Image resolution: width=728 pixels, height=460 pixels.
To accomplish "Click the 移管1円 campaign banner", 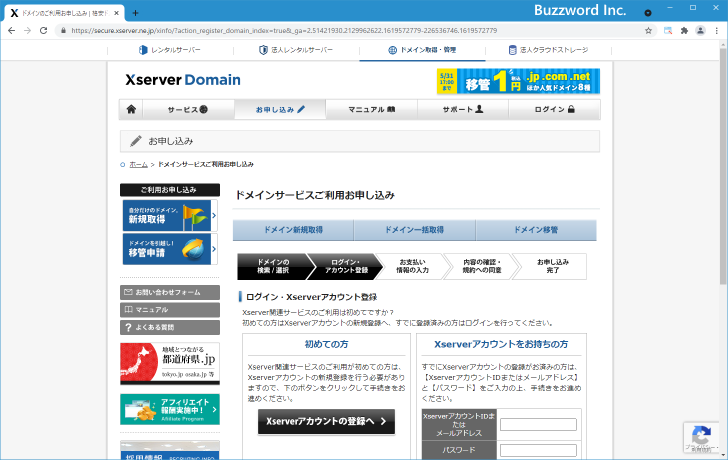I will pyautogui.click(x=518, y=81).
